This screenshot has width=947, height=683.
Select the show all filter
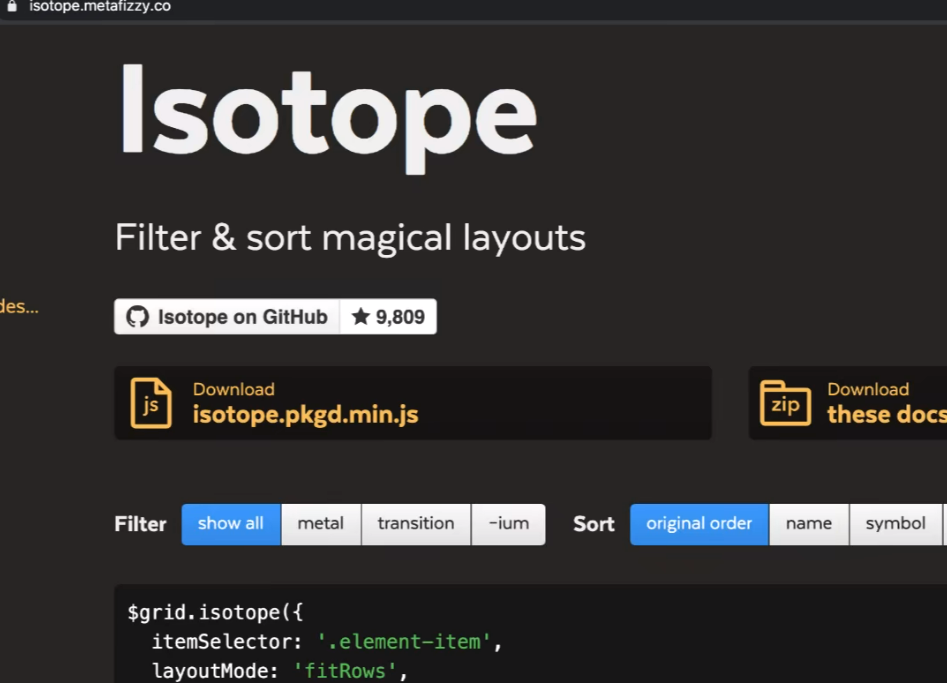pyautogui.click(x=231, y=524)
